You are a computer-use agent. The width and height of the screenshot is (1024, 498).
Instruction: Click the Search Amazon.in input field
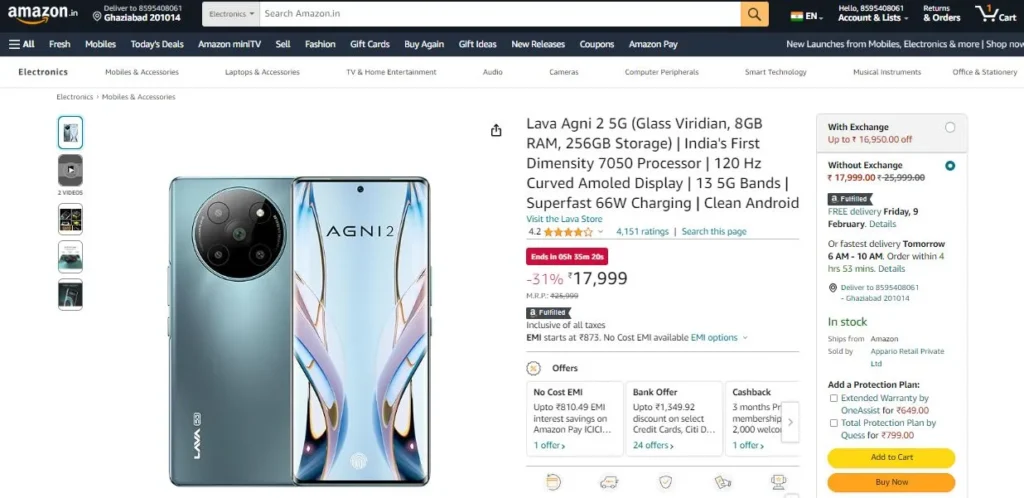500,14
